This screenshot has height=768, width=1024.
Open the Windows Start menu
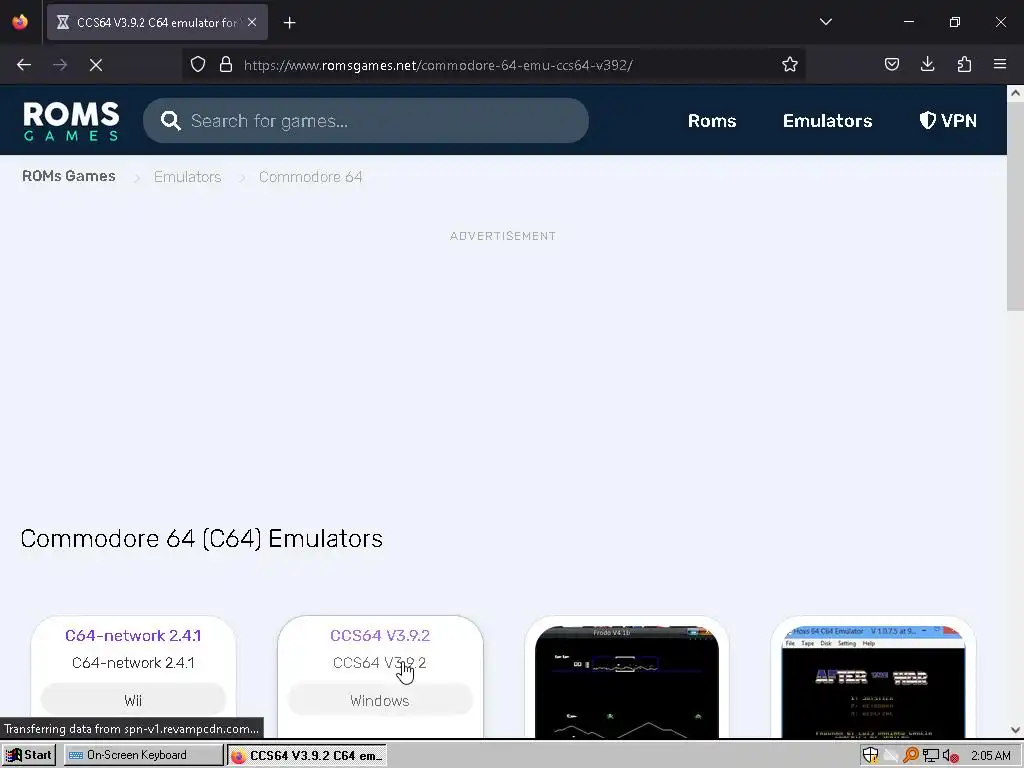[29, 755]
